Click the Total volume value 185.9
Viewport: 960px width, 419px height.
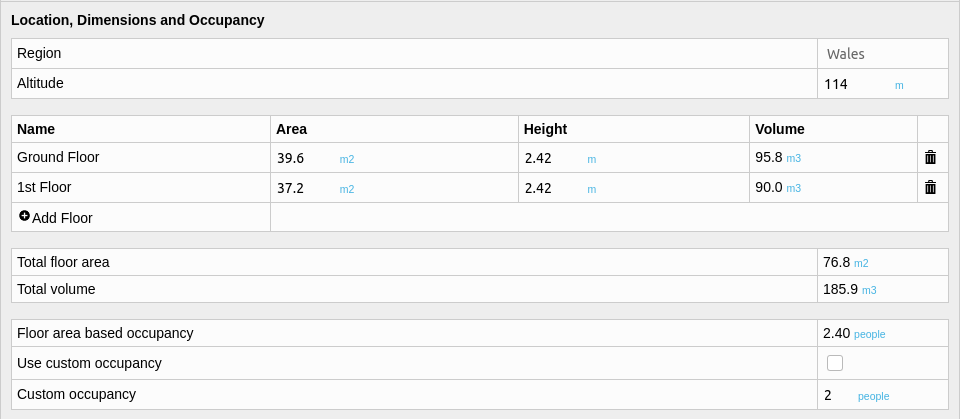[840, 289]
